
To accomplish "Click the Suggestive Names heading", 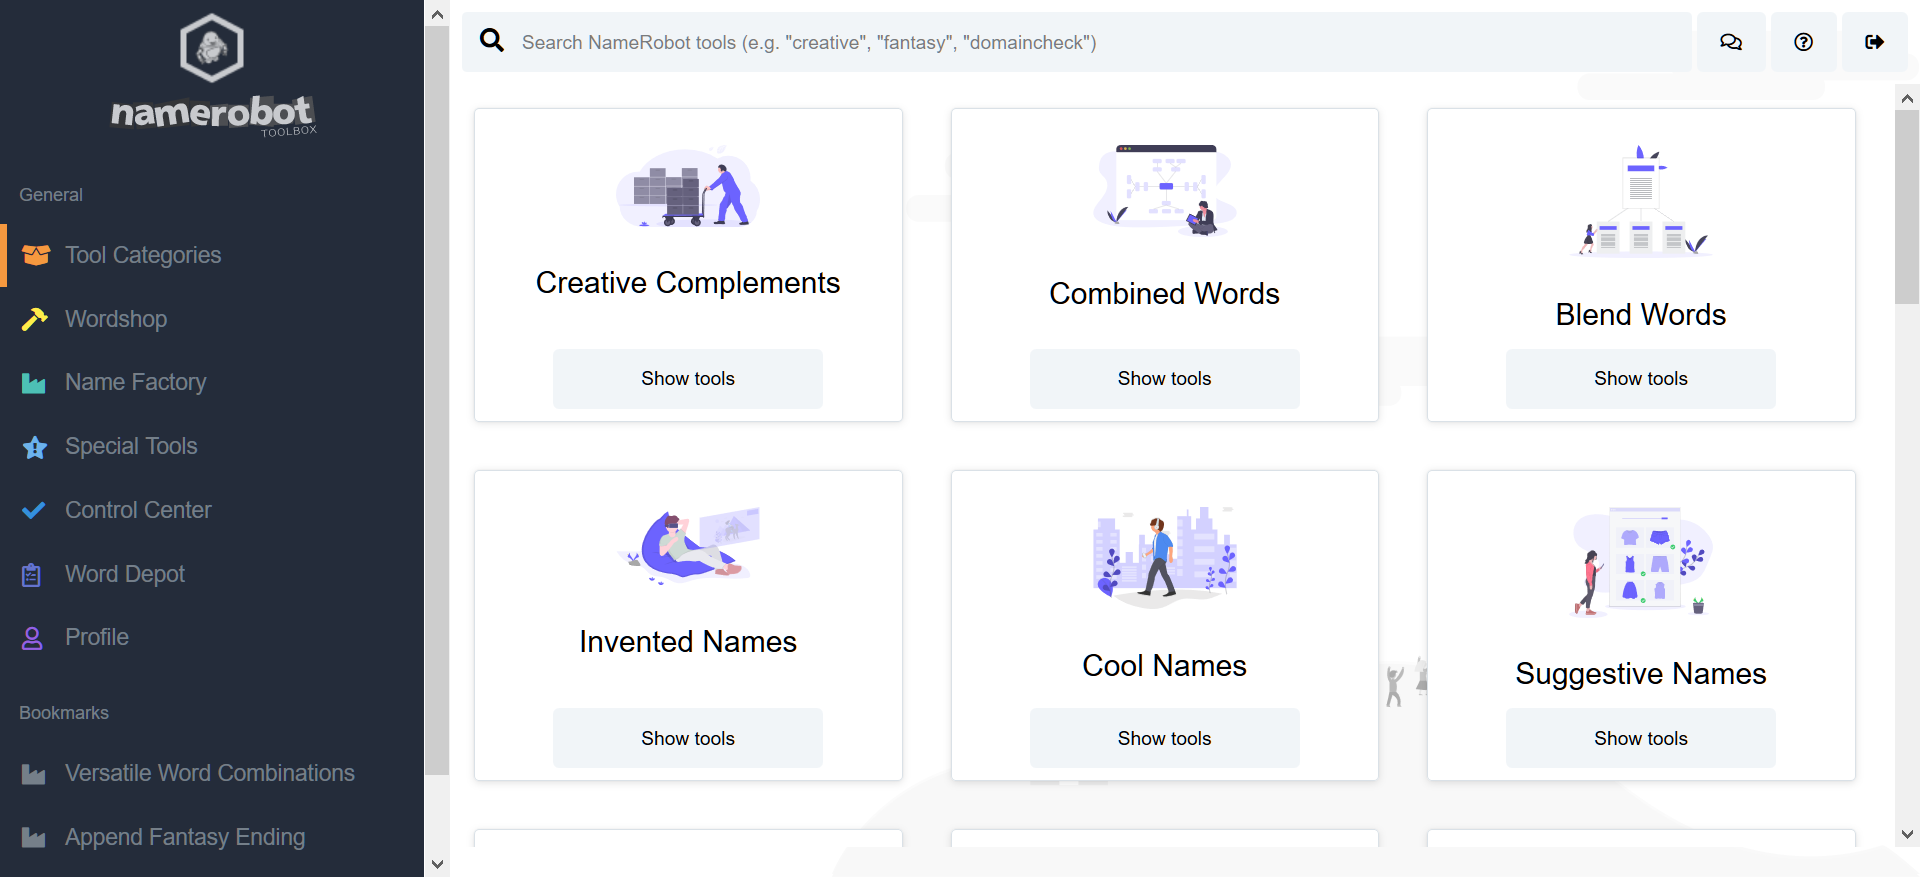I will pyautogui.click(x=1641, y=674).
